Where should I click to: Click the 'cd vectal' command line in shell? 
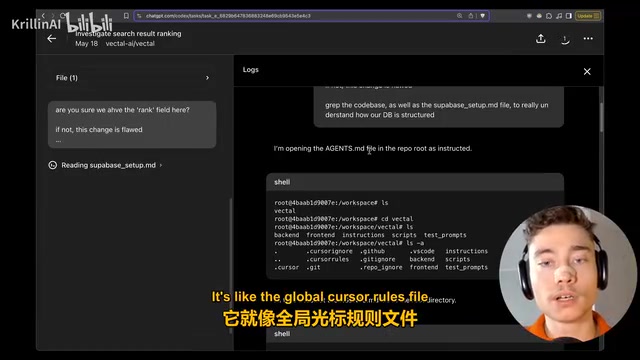coord(344,219)
